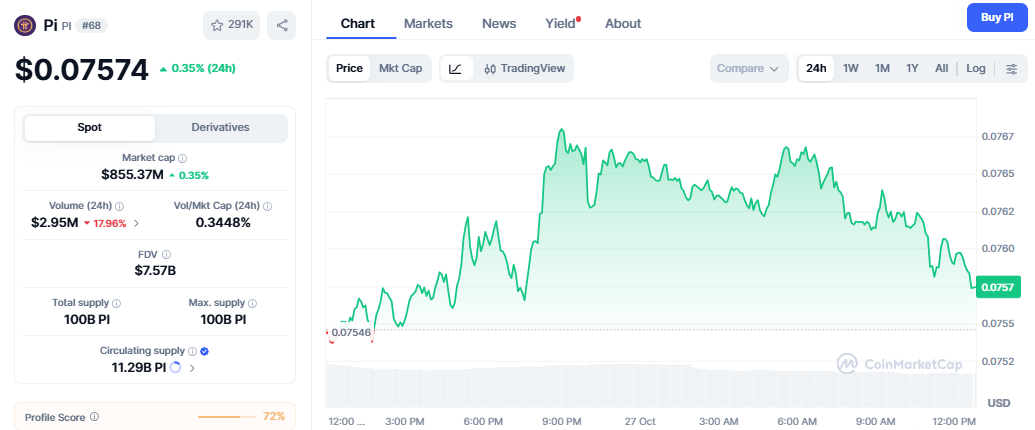Click the $7.57B FDV value

pos(155,271)
